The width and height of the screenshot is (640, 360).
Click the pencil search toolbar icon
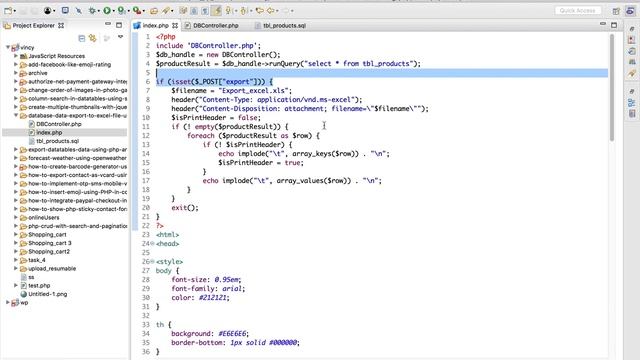tap(166, 11)
